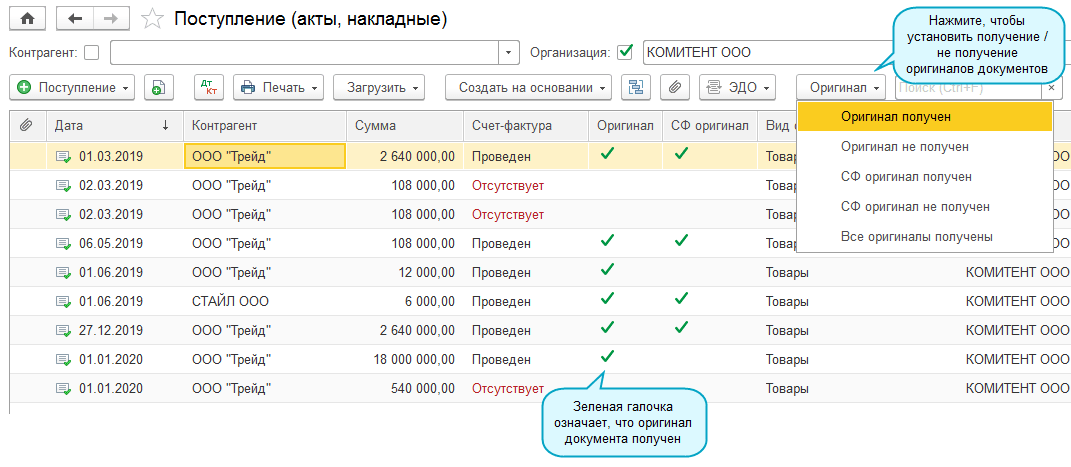1071x467 pixels.
Task: Add page to favorites star
Action: click(152, 19)
